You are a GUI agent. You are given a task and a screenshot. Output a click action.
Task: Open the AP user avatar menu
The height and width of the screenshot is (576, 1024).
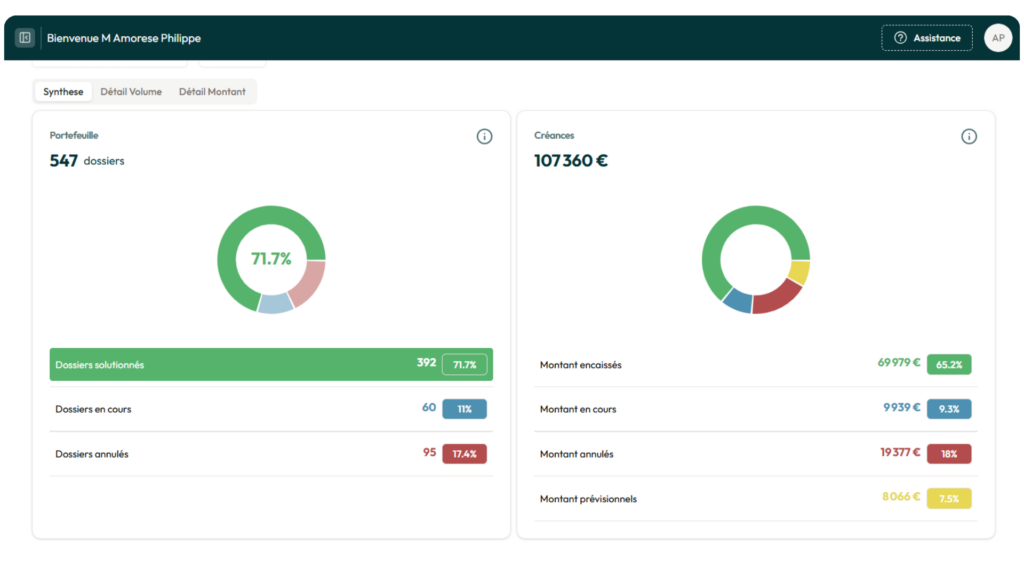click(997, 38)
